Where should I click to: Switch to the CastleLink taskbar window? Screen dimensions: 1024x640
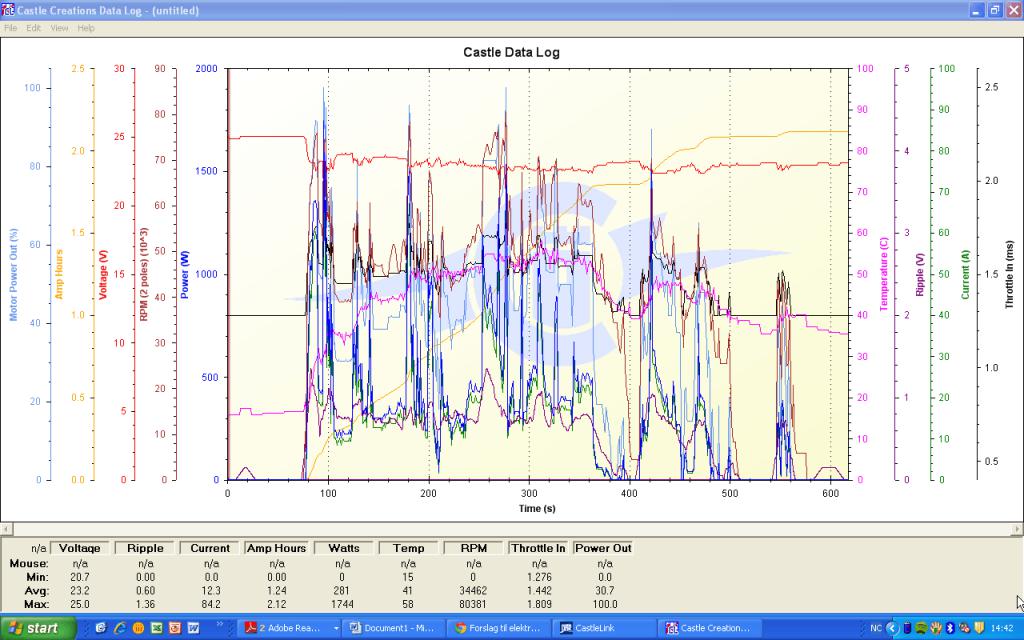click(606, 628)
